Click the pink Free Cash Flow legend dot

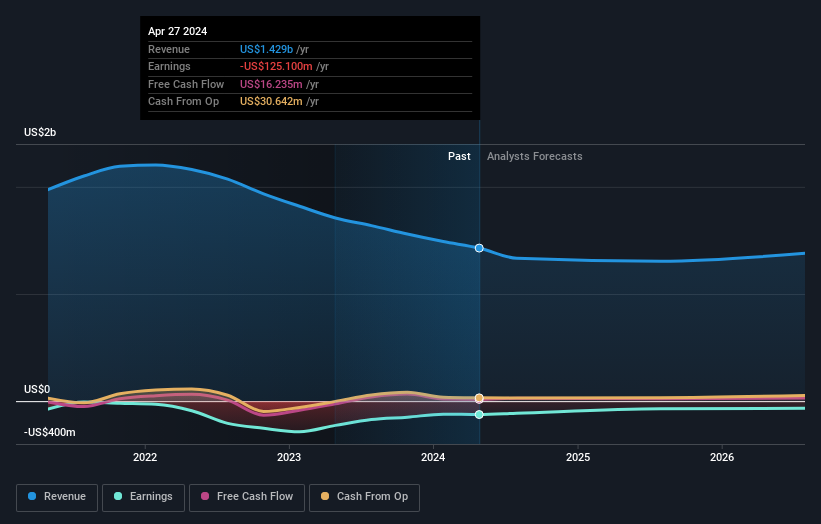(x=205, y=496)
